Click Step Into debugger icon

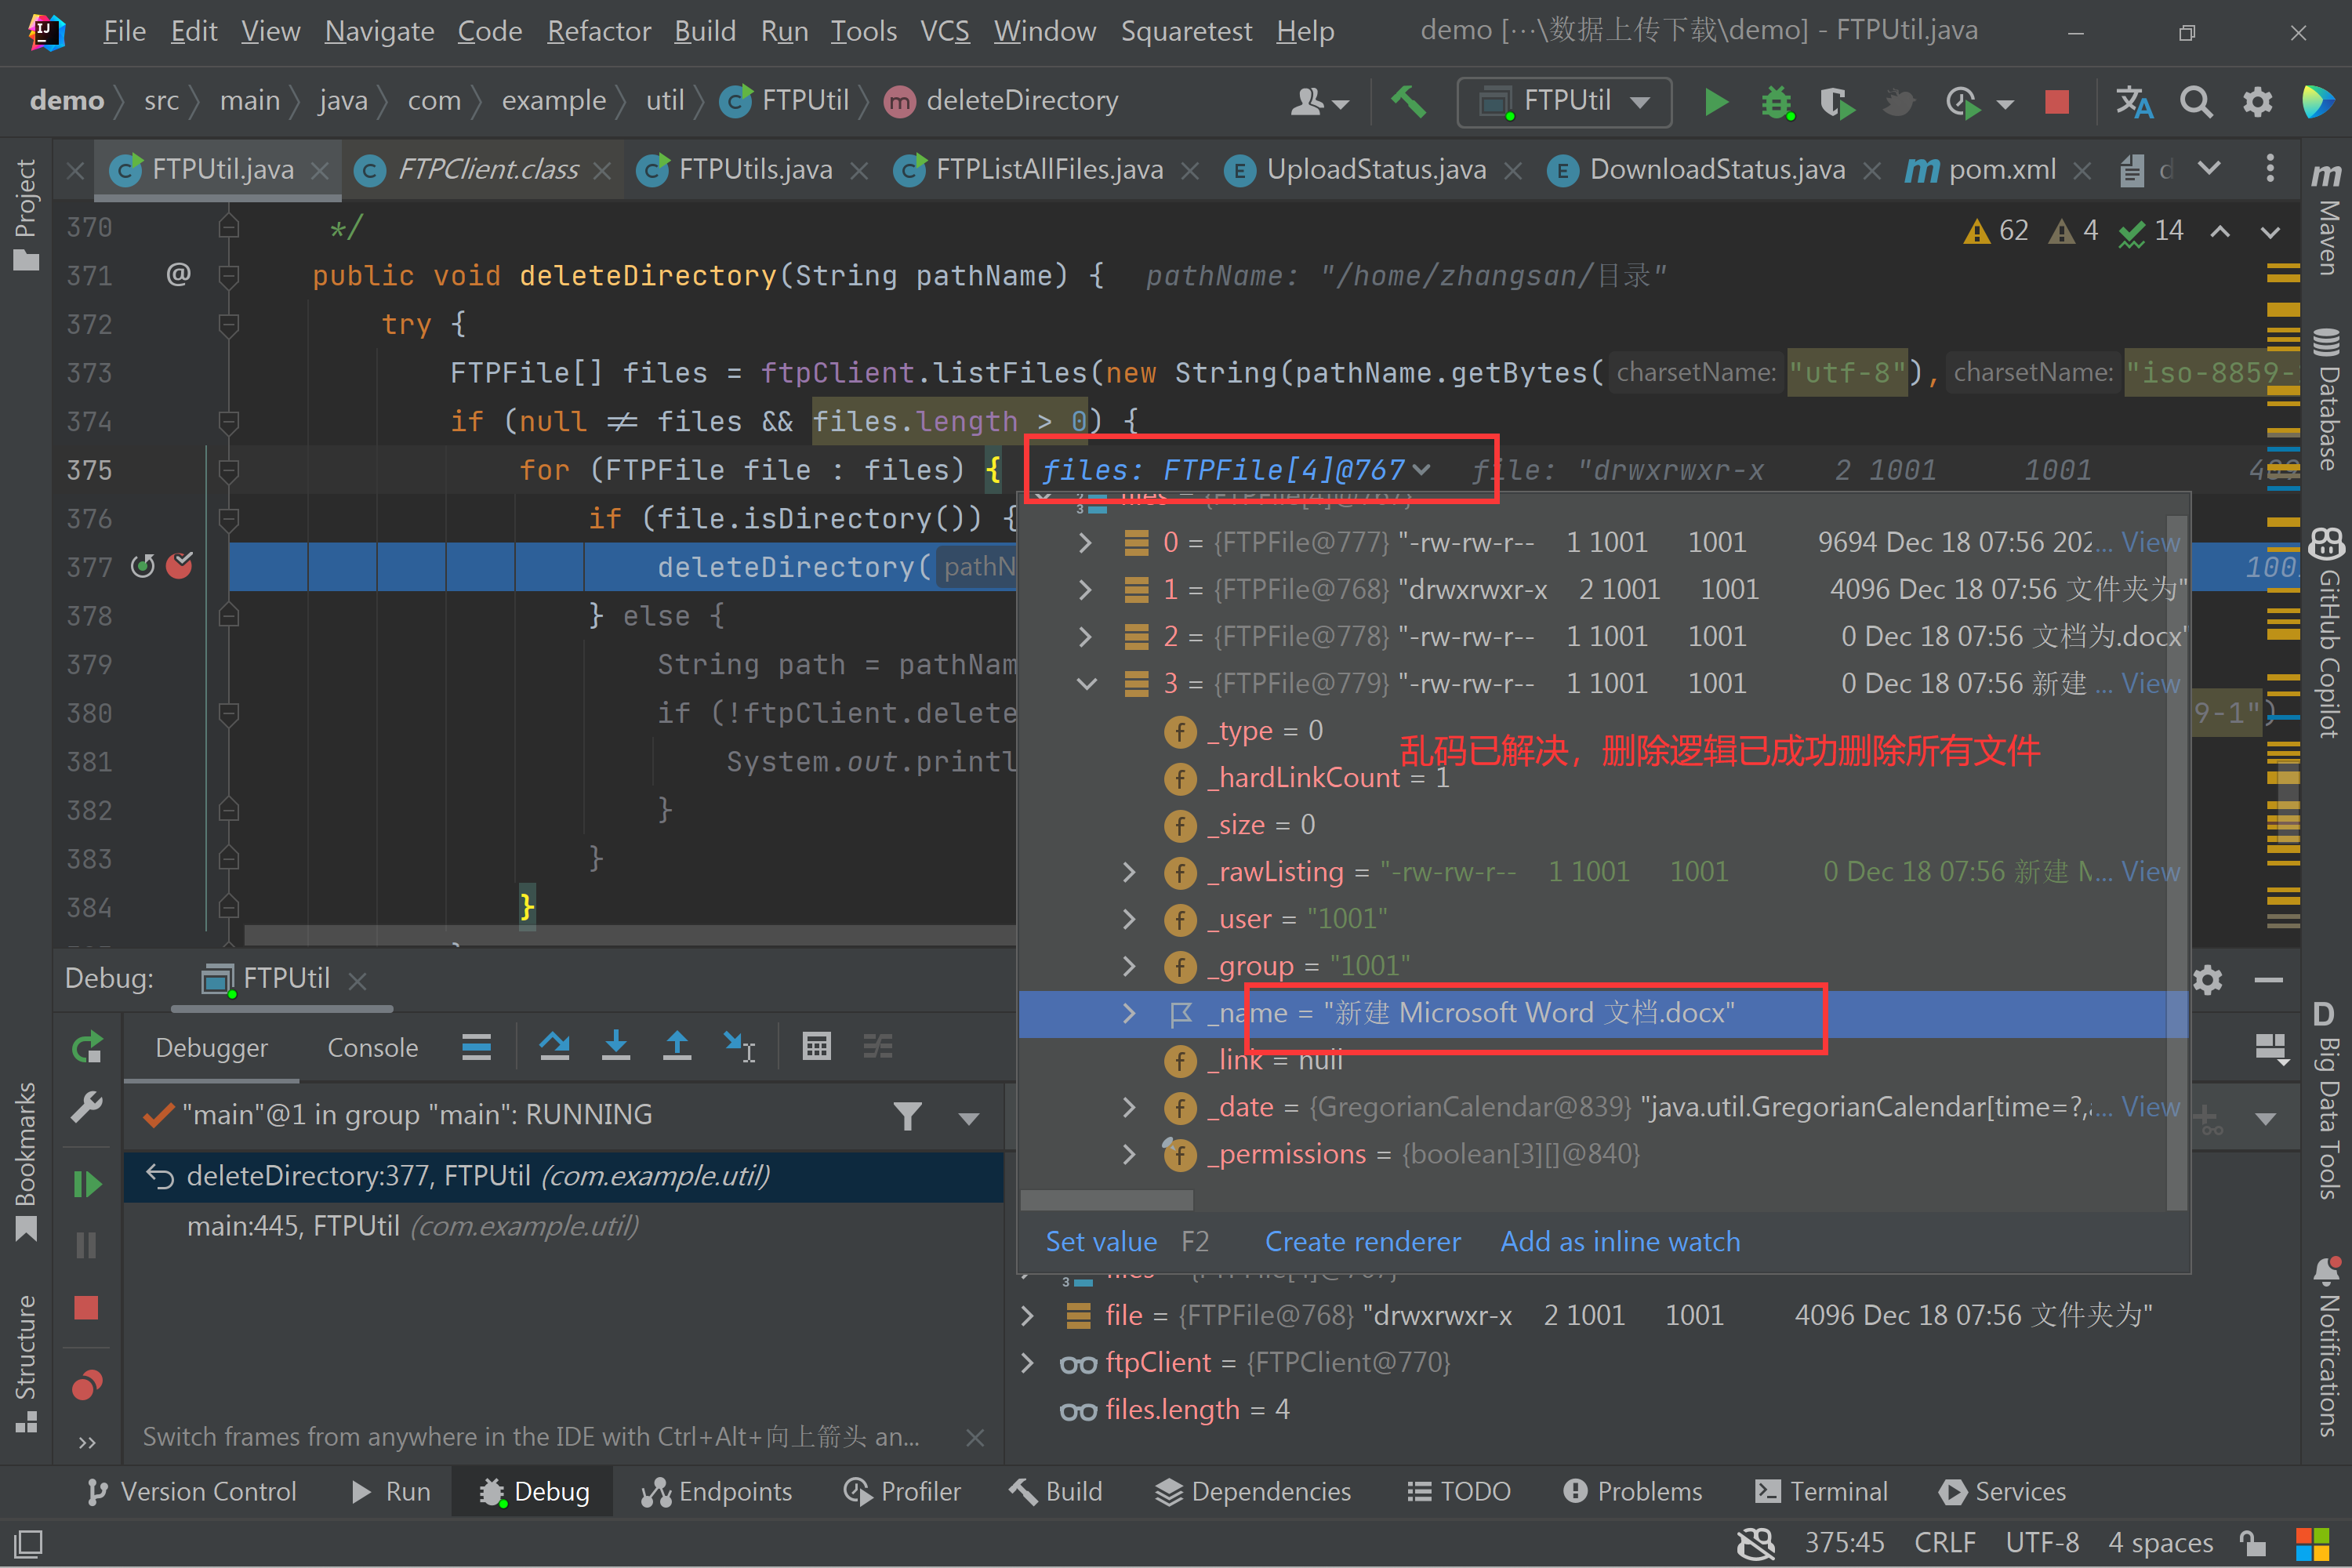pyautogui.click(x=616, y=1047)
